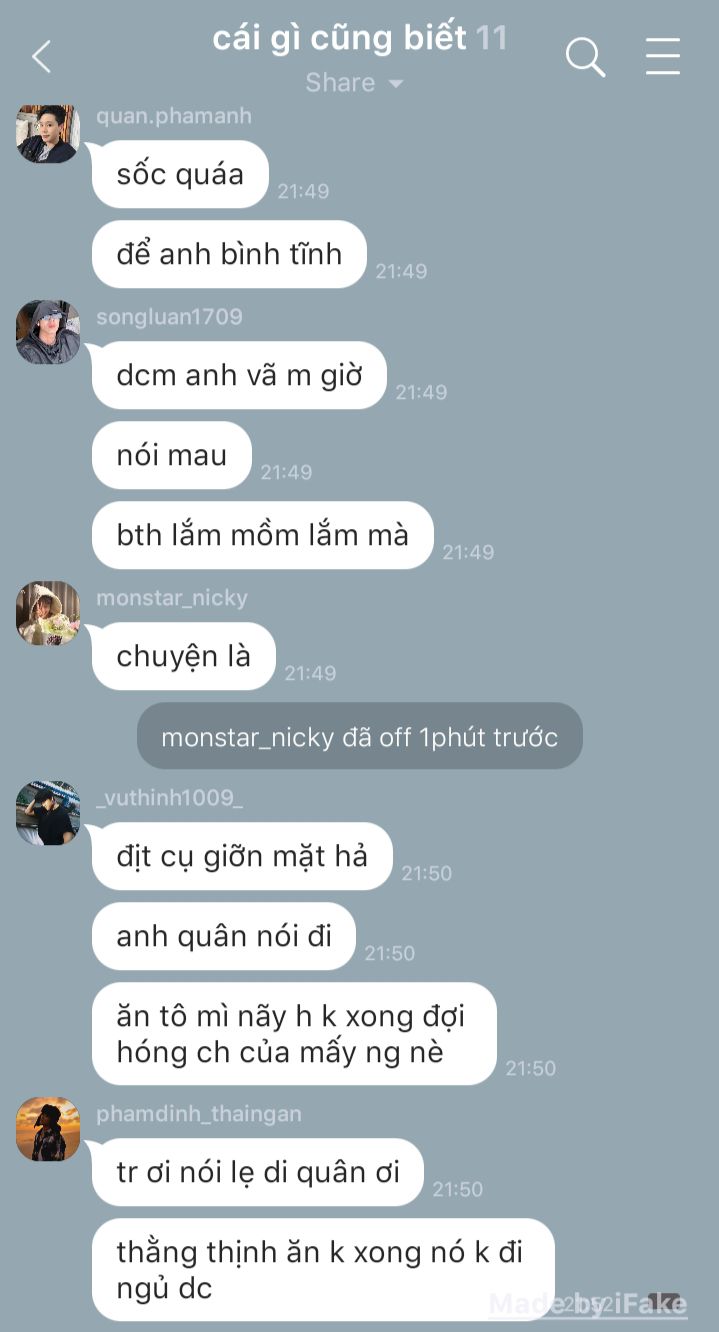This screenshot has height=1332, width=719.
Task: Select the message "địt cụ giỡn mặt hả"
Action: point(242,856)
